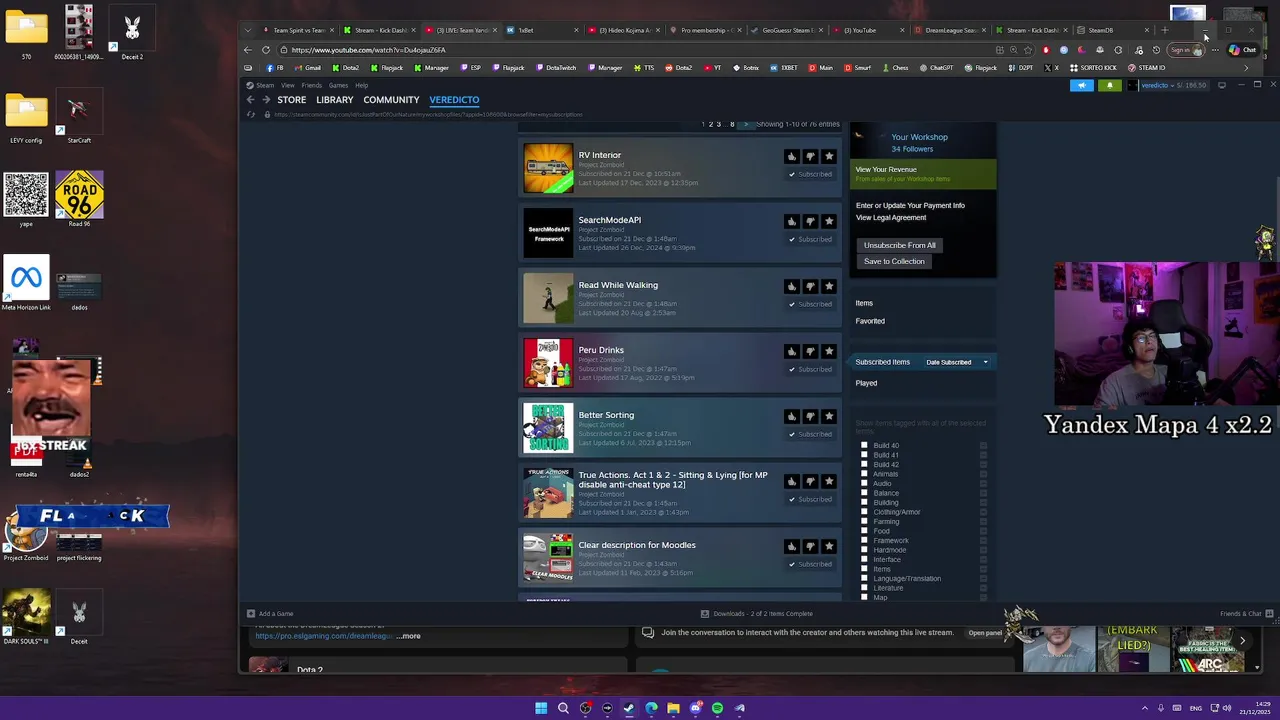Check the Build 41 tag filter
This screenshot has width=1280, height=720.
pyautogui.click(x=865, y=455)
